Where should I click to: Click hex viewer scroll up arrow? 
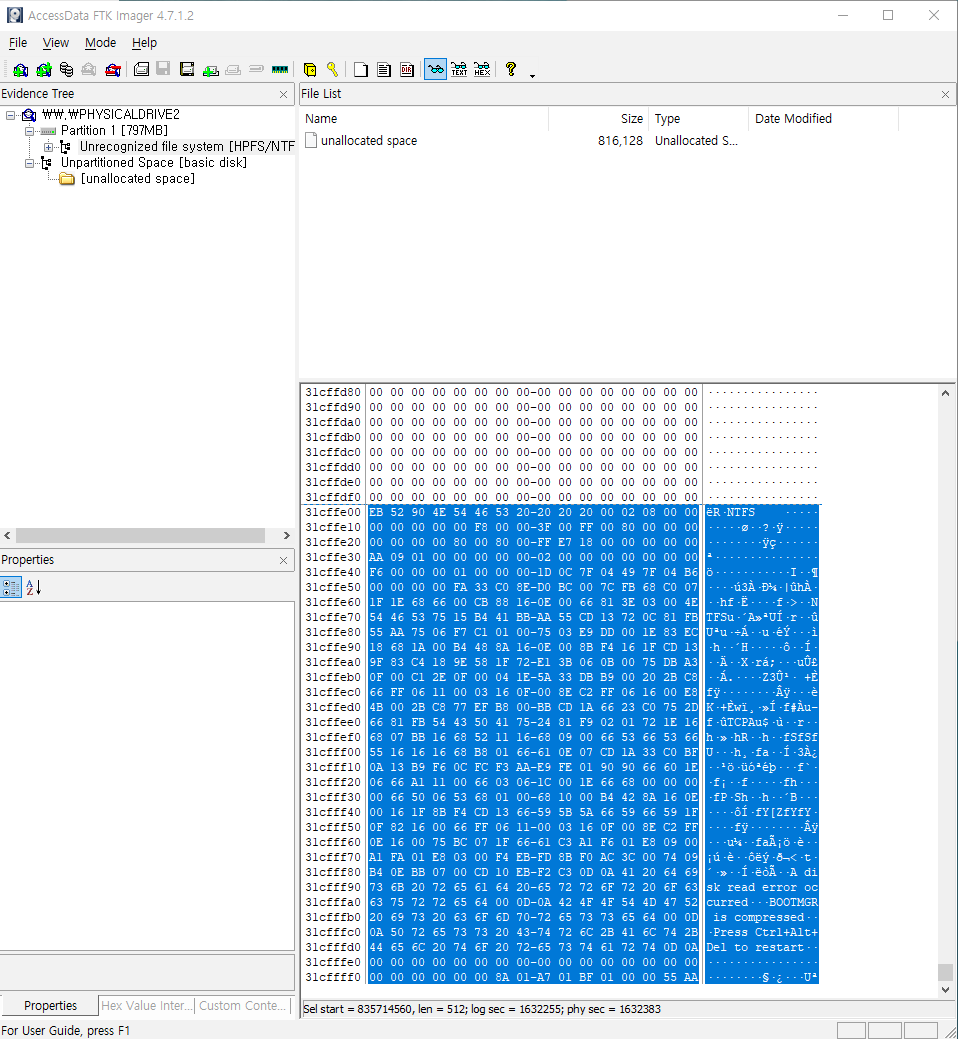pos(945,393)
